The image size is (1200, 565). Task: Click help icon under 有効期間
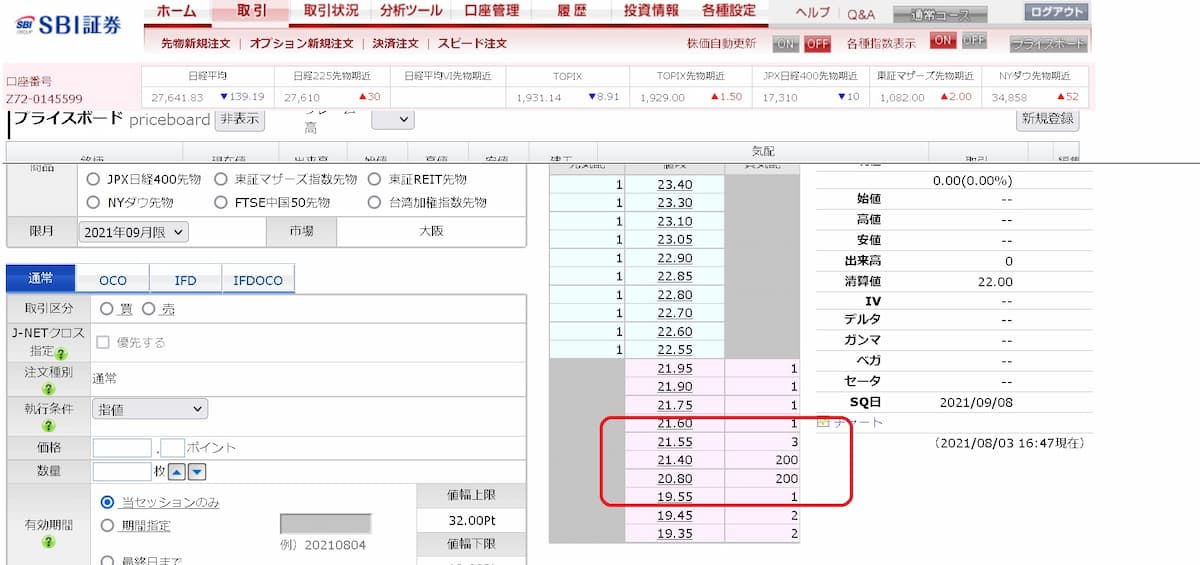47,541
